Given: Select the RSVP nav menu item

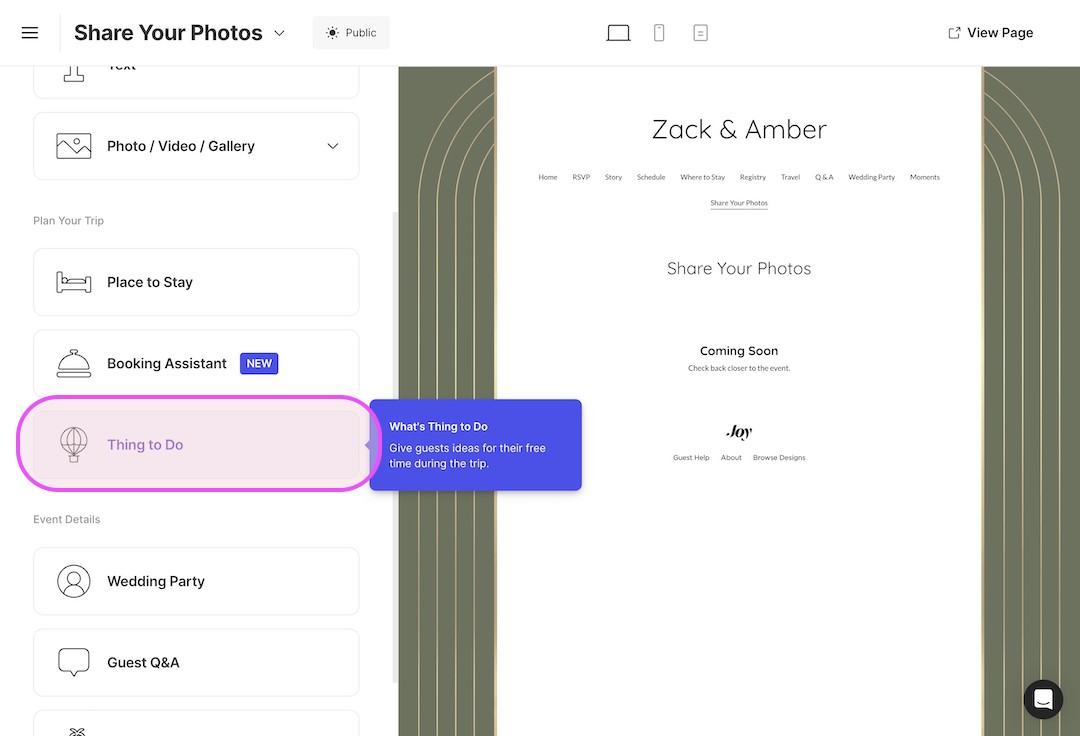Looking at the screenshot, I should tap(581, 177).
